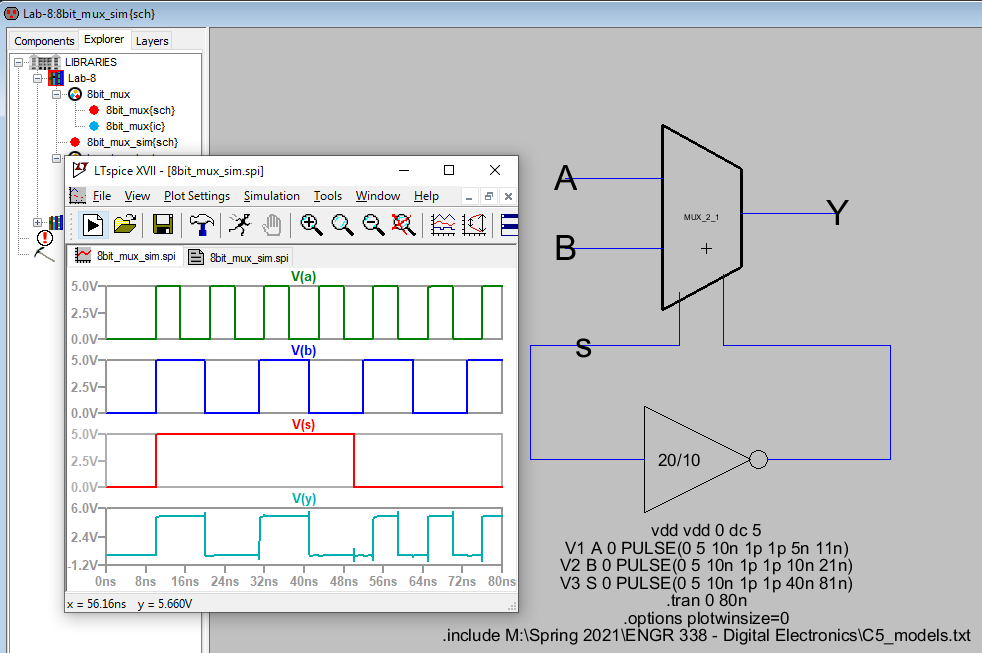Click the Y output label on the schematic
The image size is (982, 653).
click(x=837, y=212)
